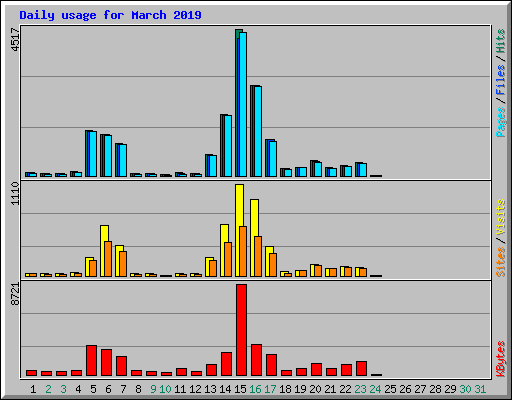Click the '4517' axis maximum label
Screen dimensions: 512x400
(15, 40)
